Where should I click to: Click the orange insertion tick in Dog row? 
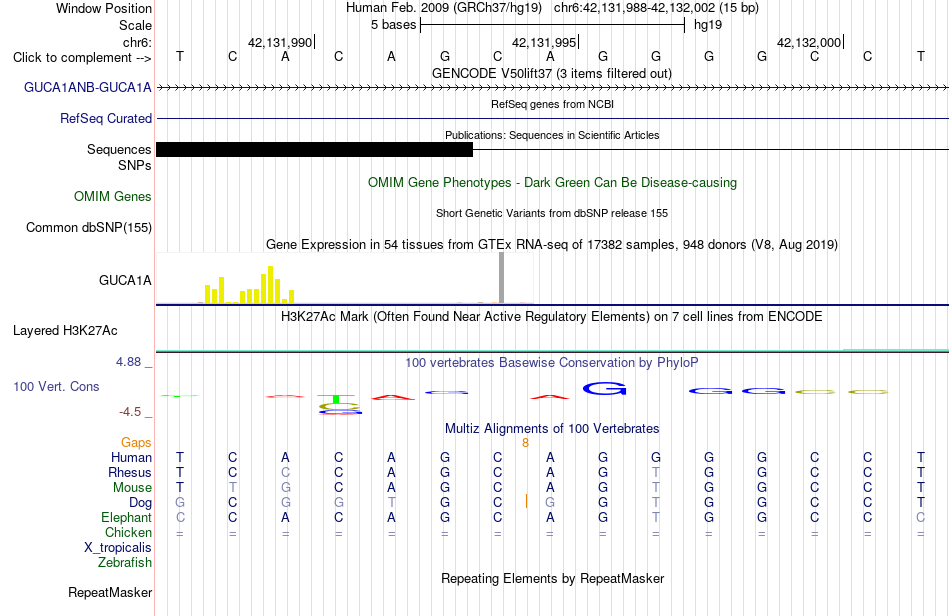coord(526,502)
